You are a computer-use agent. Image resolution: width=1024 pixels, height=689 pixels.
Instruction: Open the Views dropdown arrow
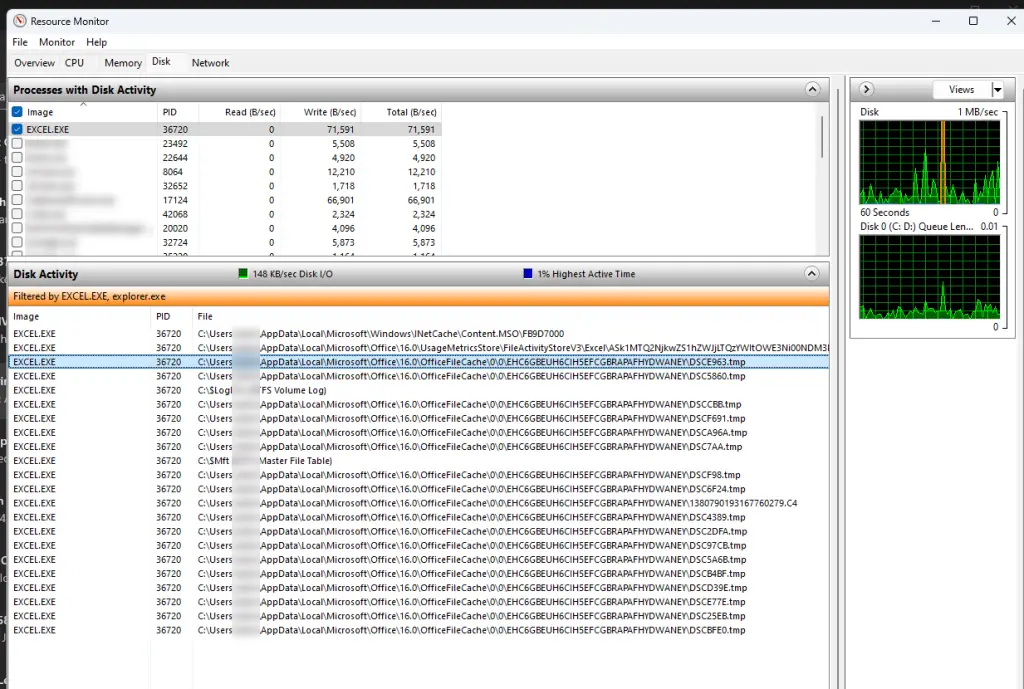coord(996,89)
